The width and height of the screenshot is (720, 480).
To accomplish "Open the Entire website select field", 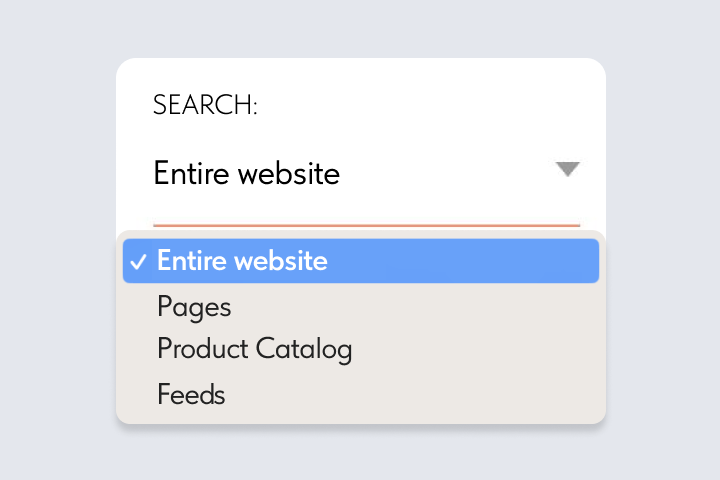I will [x=366, y=174].
